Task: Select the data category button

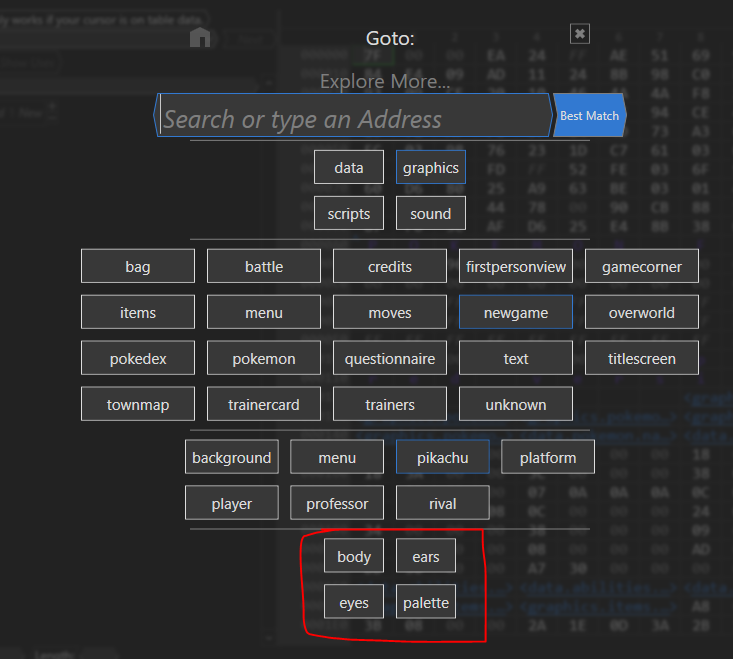Action: pyautogui.click(x=349, y=167)
